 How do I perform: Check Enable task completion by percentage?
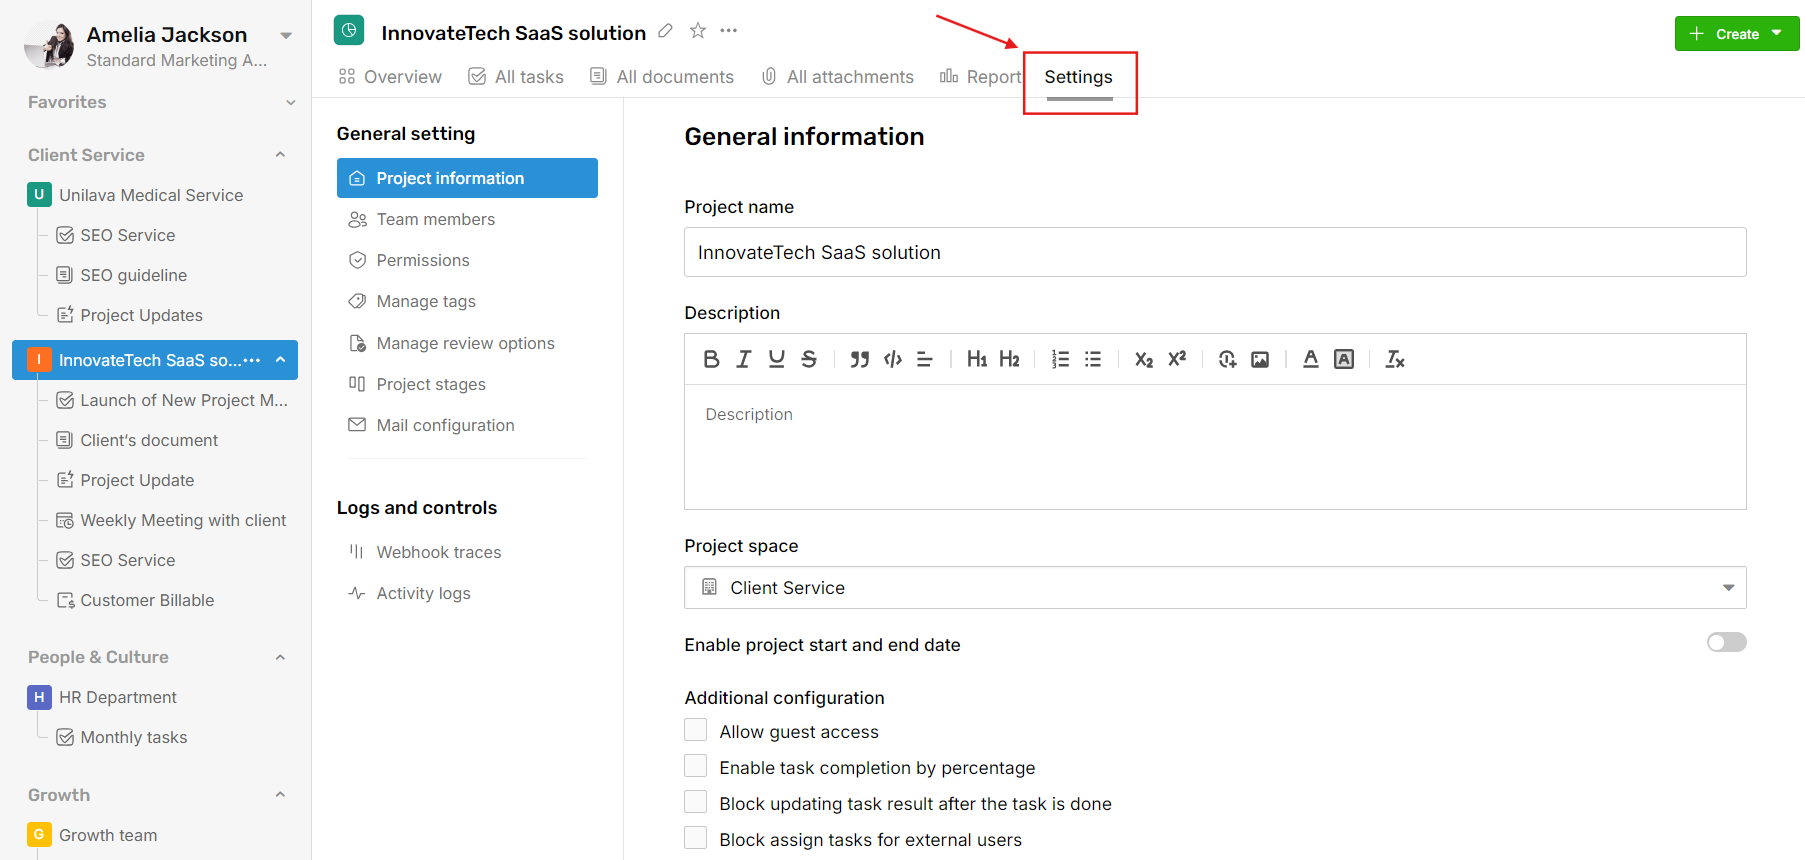pyautogui.click(x=696, y=766)
